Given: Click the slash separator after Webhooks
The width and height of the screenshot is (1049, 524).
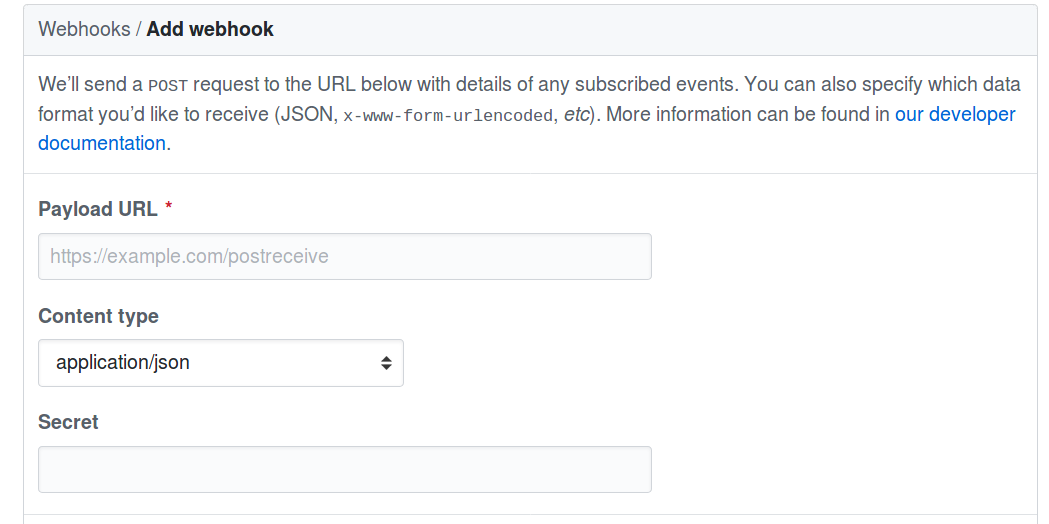Looking at the screenshot, I should (x=138, y=29).
